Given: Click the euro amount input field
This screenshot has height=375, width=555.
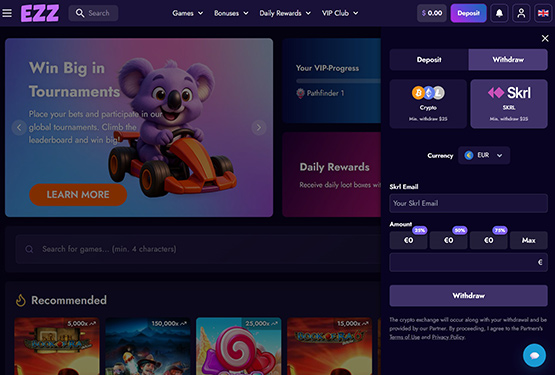Looking at the screenshot, I should 468,262.
